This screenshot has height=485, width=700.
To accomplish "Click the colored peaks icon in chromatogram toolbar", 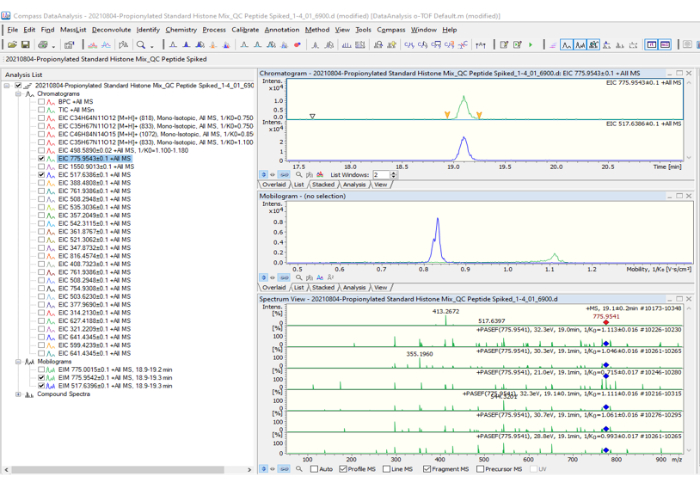I will (320, 175).
